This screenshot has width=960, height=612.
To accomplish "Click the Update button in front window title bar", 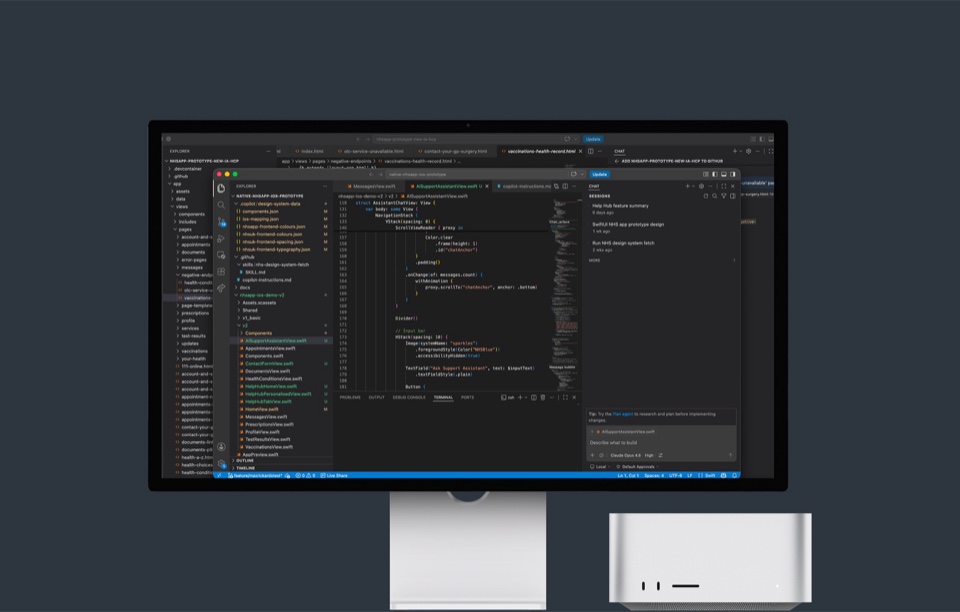I will [x=599, y=174].
